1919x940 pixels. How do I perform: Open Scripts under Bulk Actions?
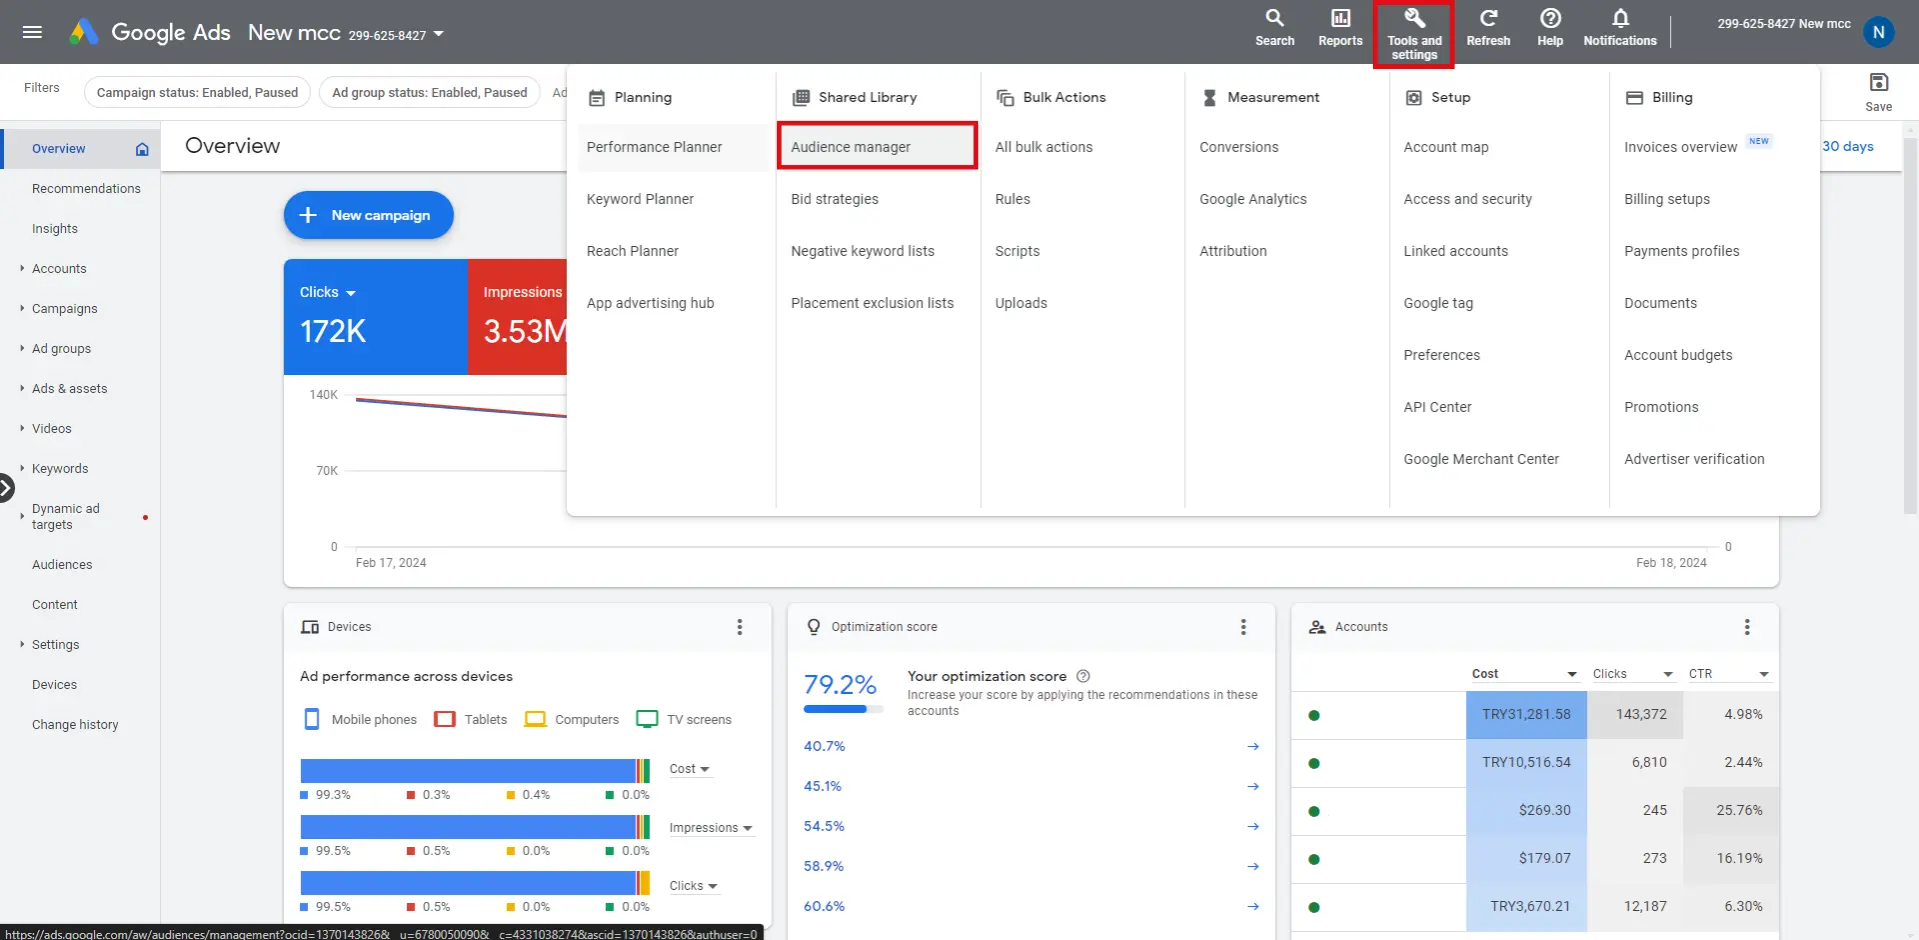[x=1017, y=251]
